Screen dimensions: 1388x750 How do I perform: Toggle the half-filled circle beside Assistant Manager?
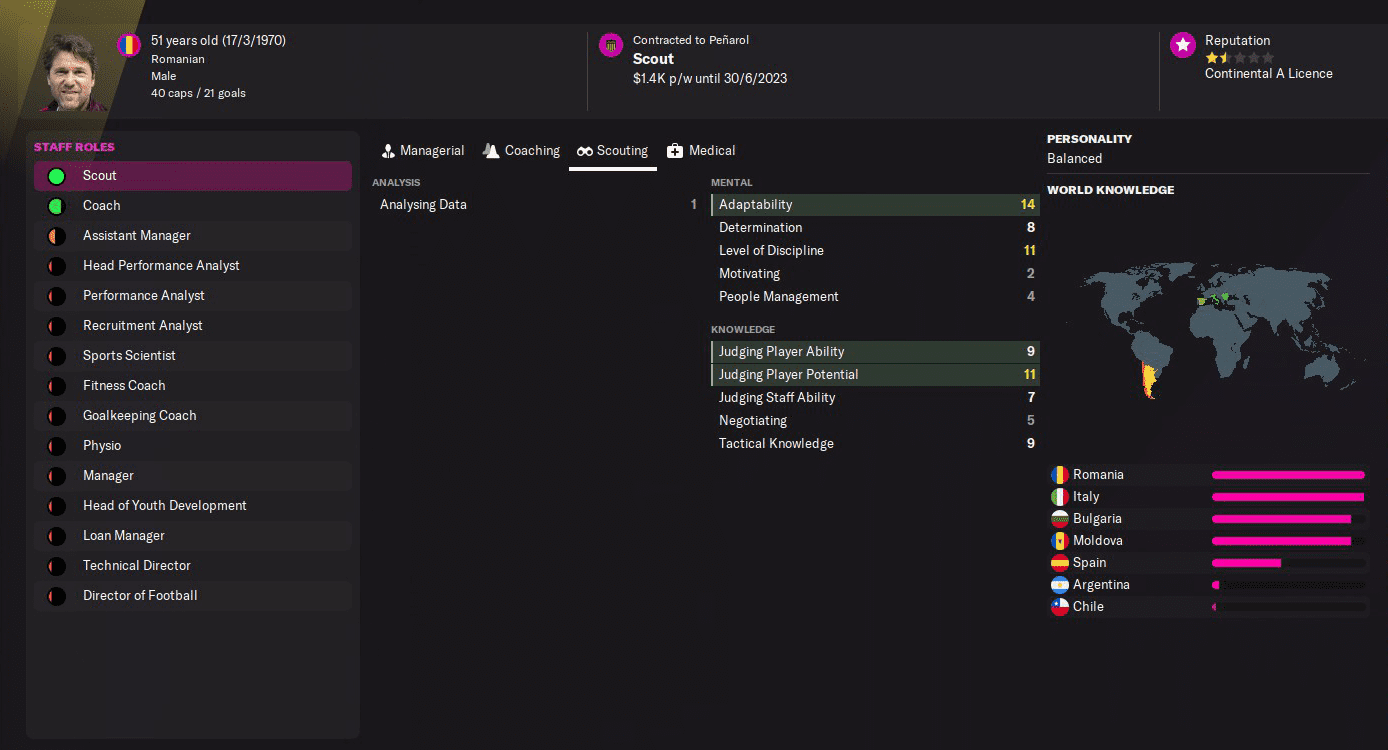pyautogui.click(x=57, y=235)
